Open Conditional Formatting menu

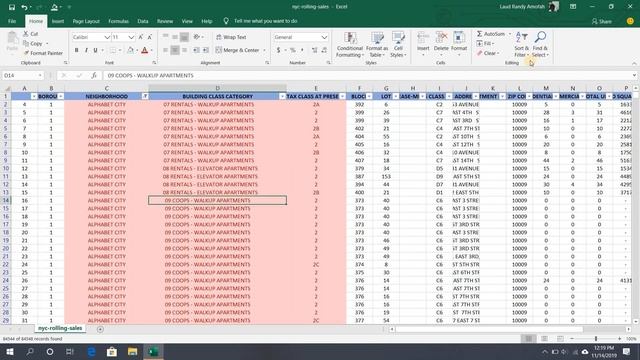pyautogui.click(x=350, y=44)
